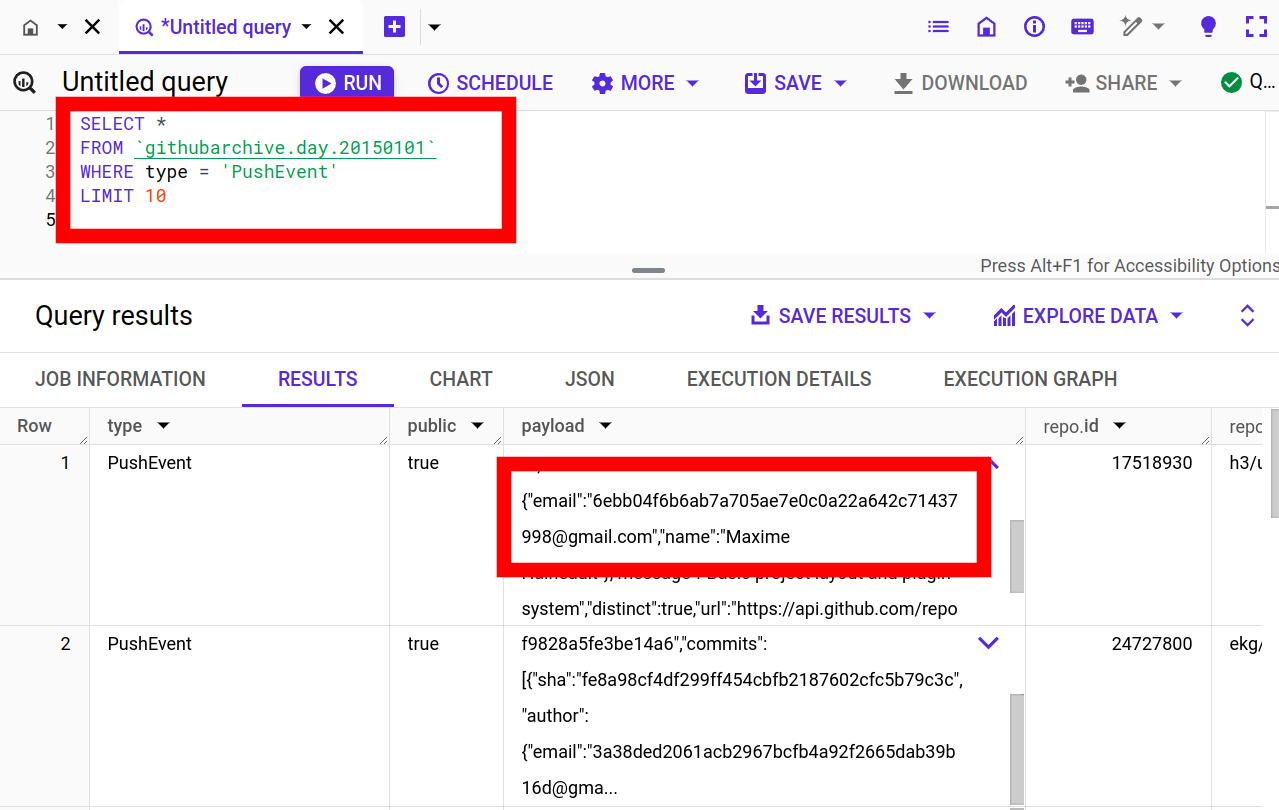Open a new query tab with plus icon
The height and width of the screenshot is (810, 1279).
(x=394, y=26)
